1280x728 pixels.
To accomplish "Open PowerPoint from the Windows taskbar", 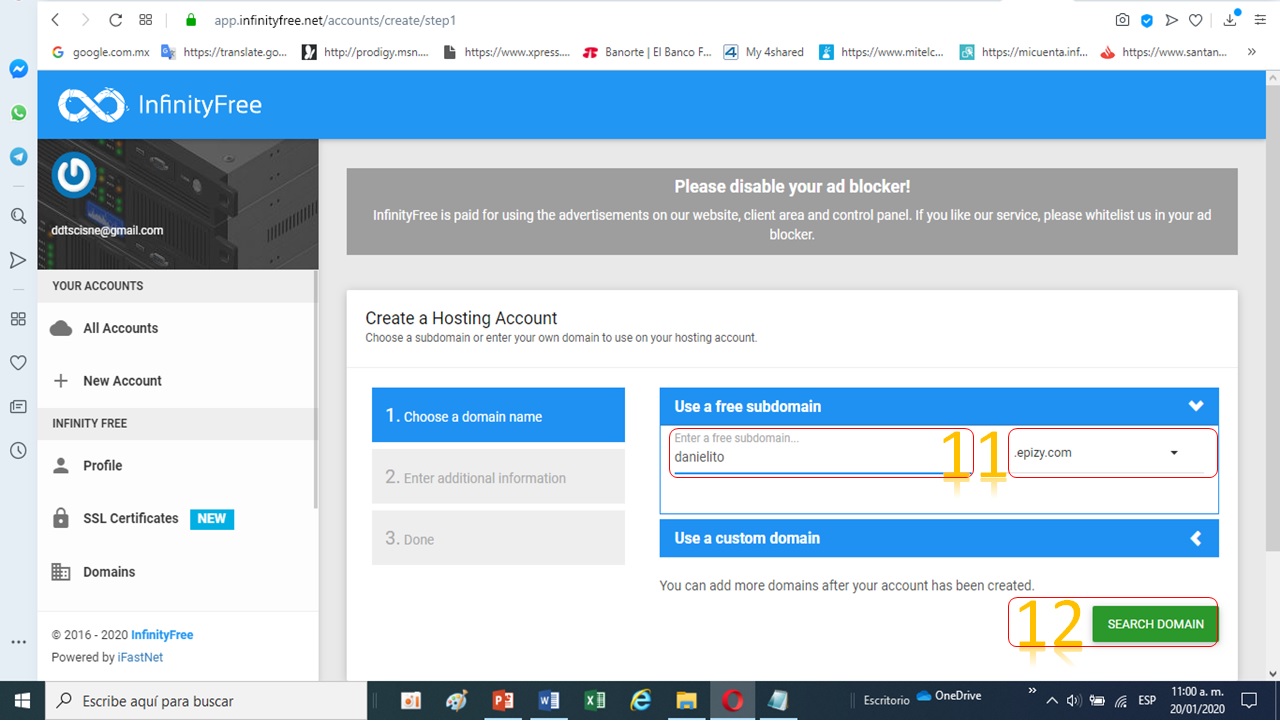I will point(503,701).
